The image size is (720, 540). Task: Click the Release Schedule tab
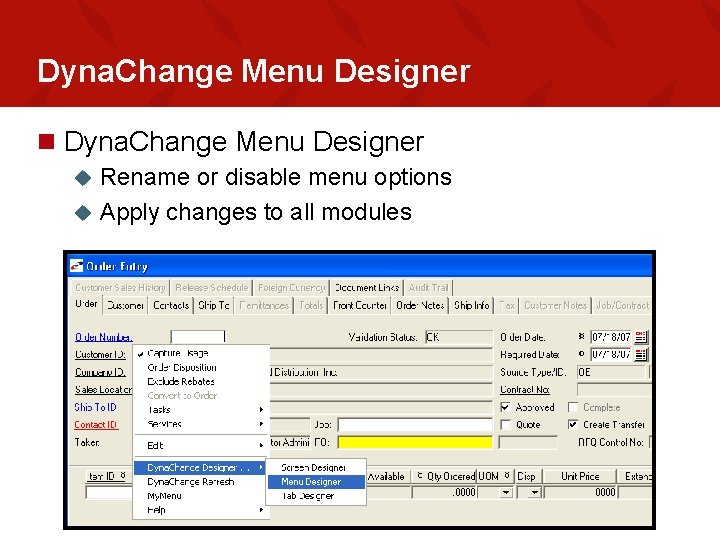coord(212,287)
